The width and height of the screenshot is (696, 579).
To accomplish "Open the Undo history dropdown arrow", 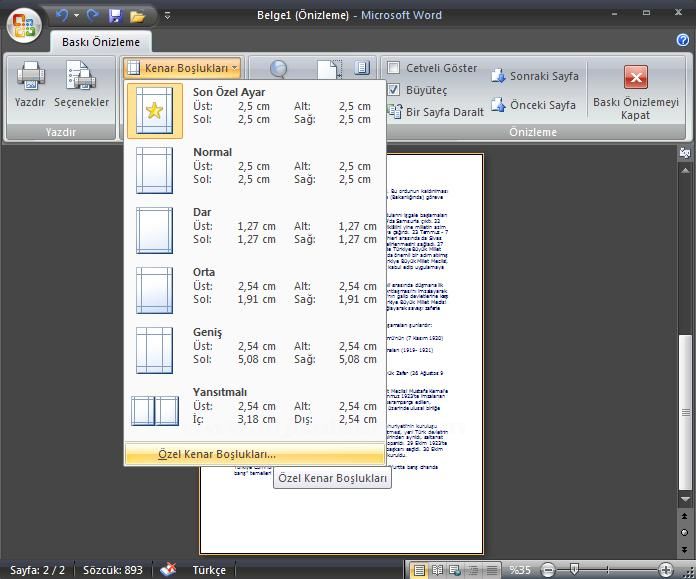I will [76, 16].
